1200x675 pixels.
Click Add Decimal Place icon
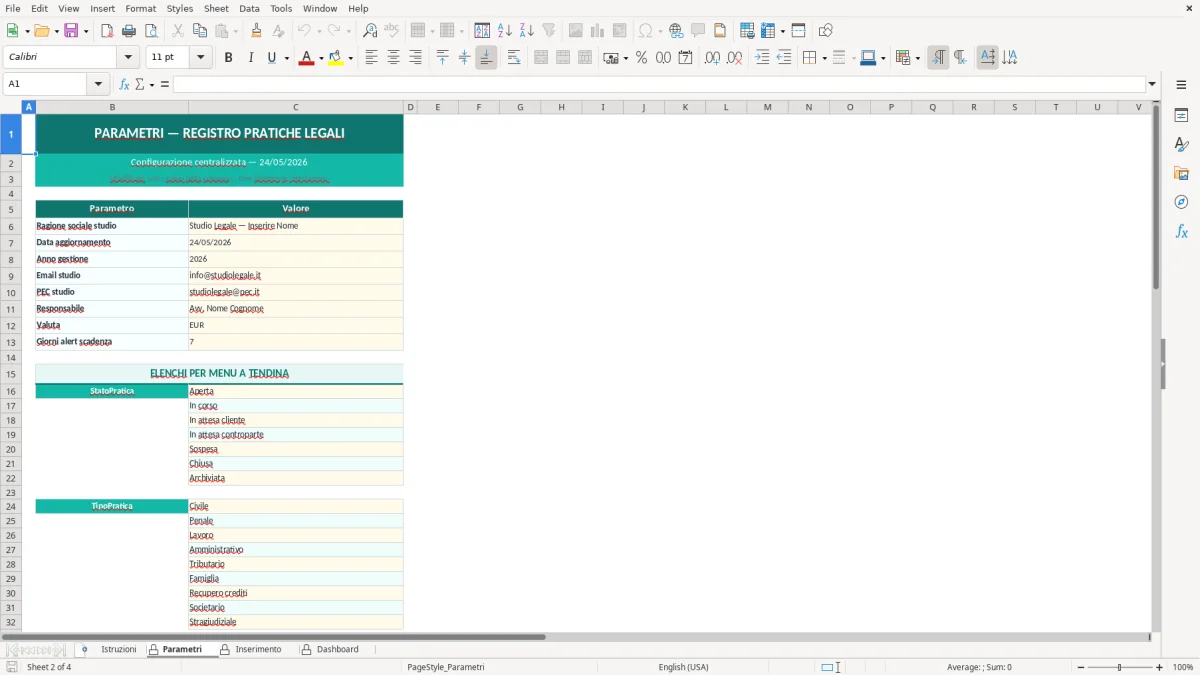click(712, 58)
